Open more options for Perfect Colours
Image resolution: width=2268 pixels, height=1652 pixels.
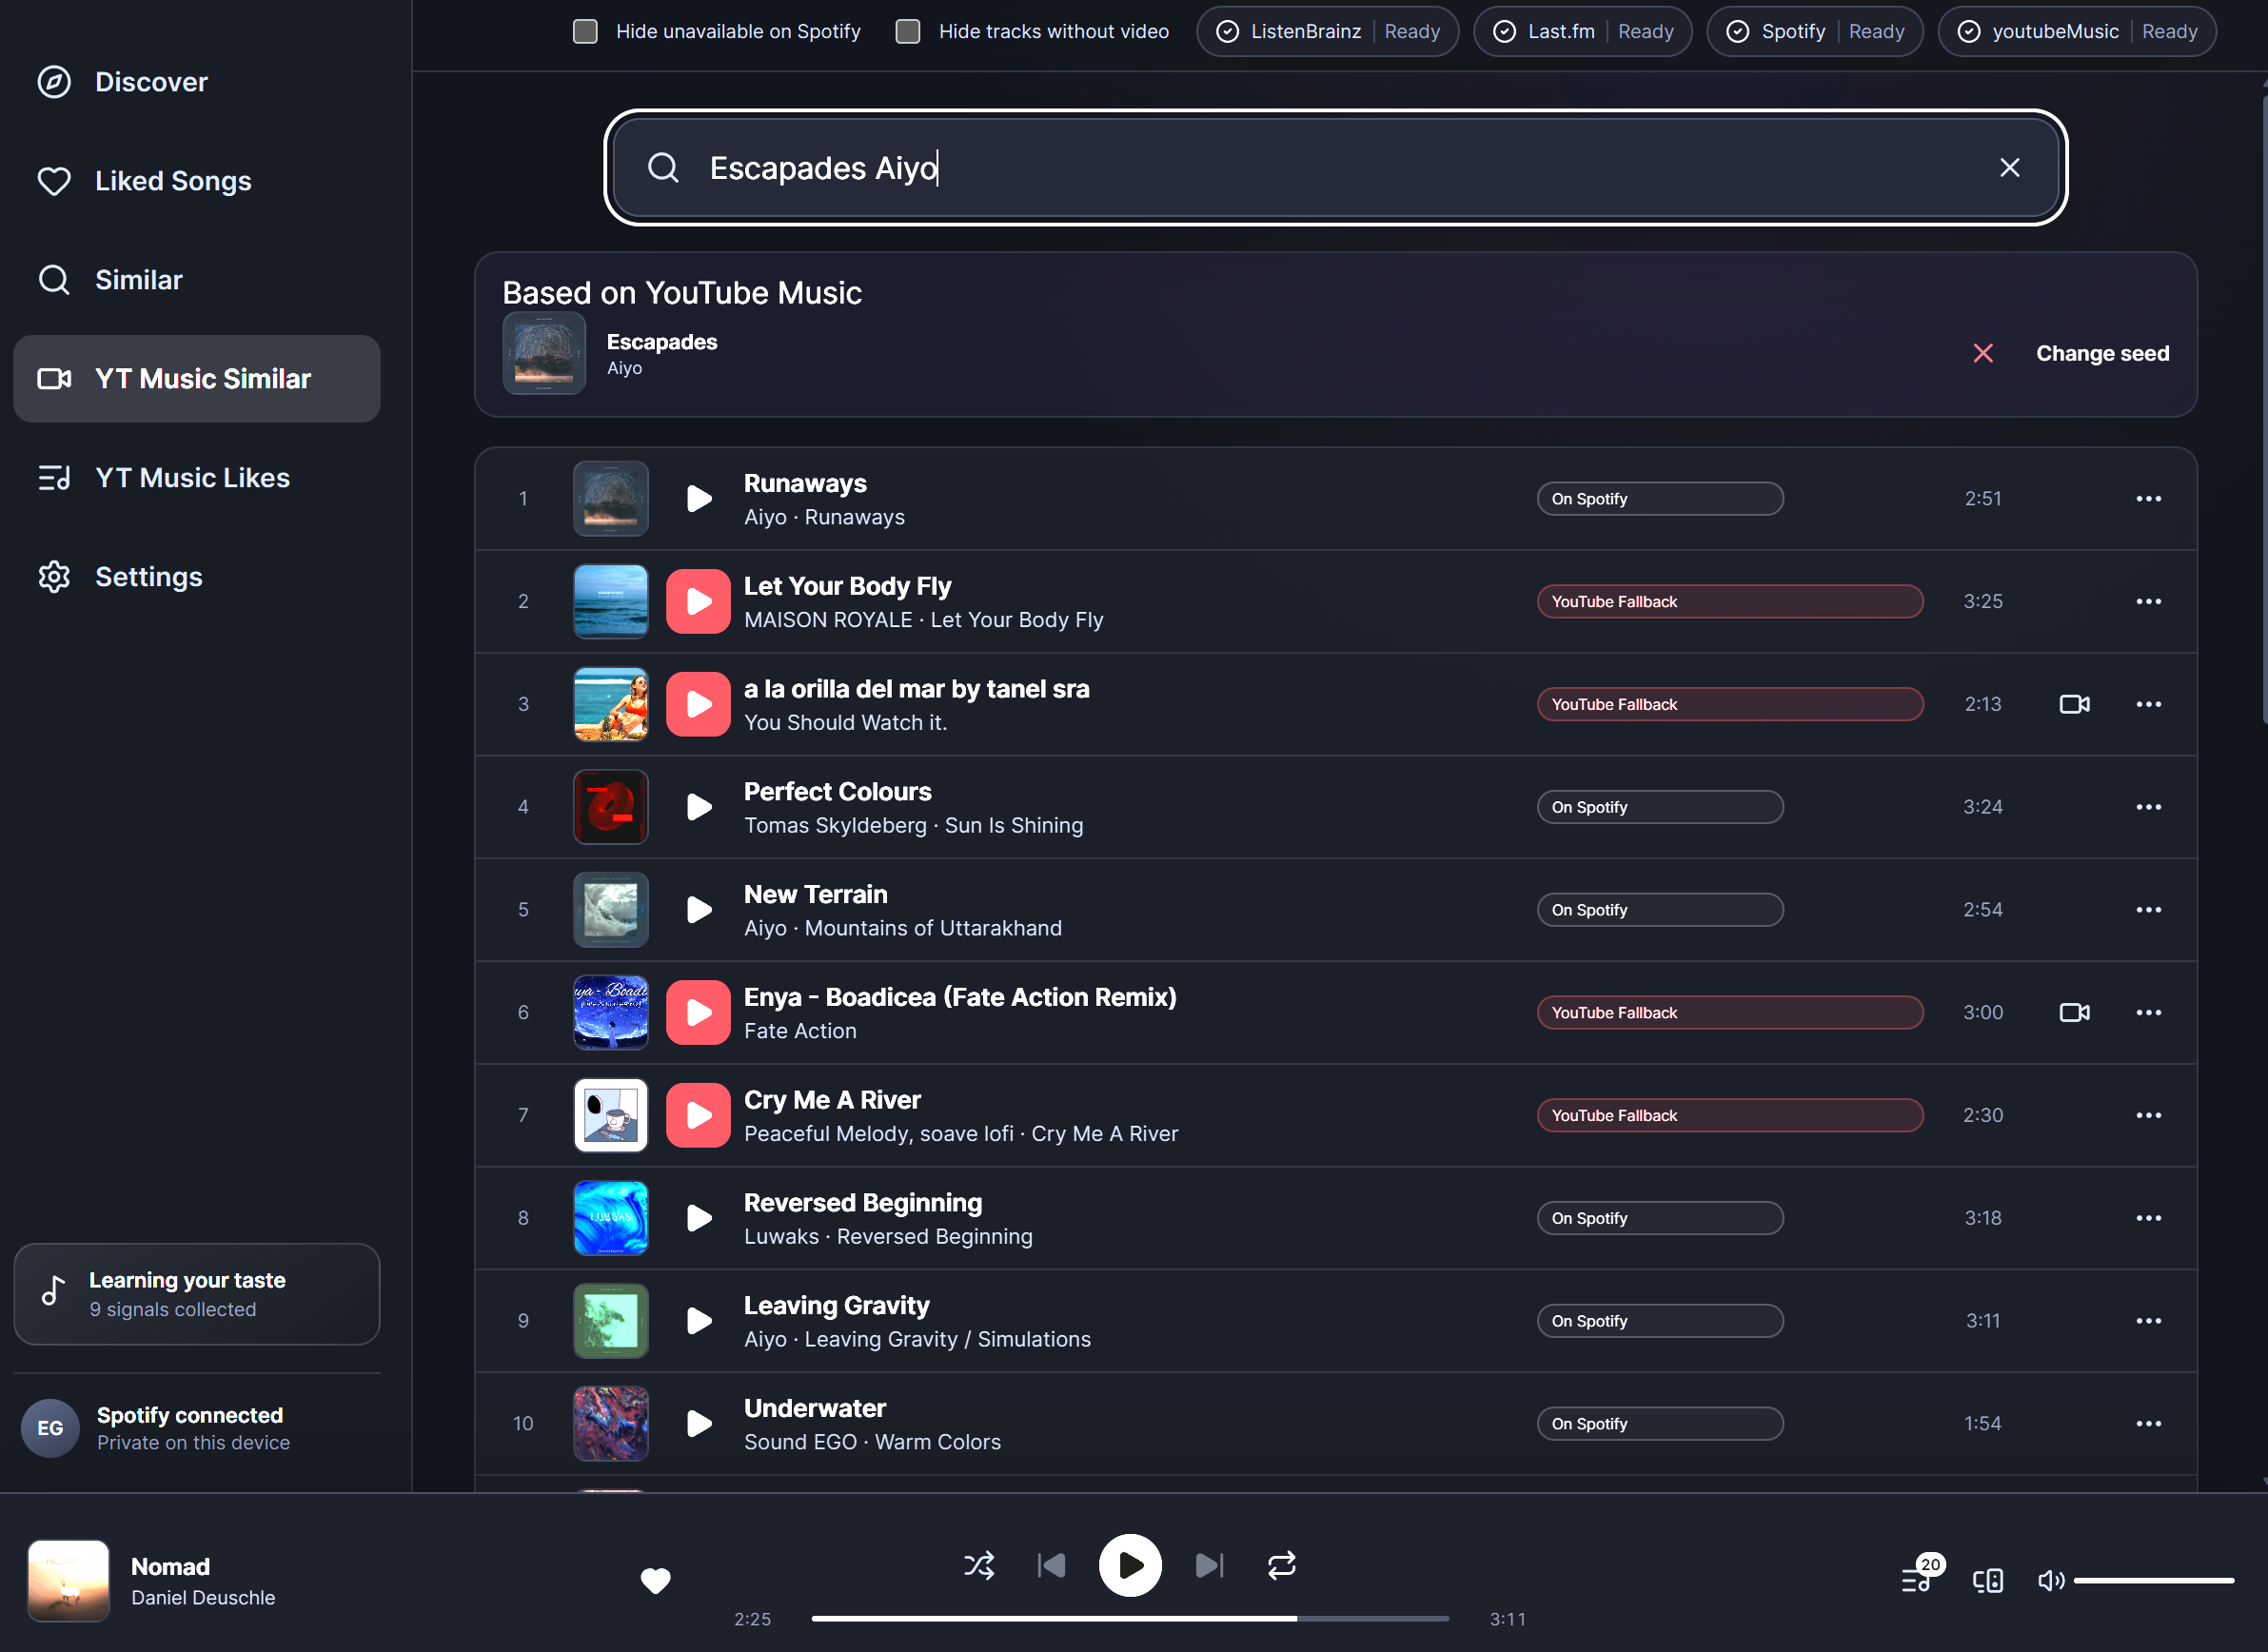coord(2149,807)
